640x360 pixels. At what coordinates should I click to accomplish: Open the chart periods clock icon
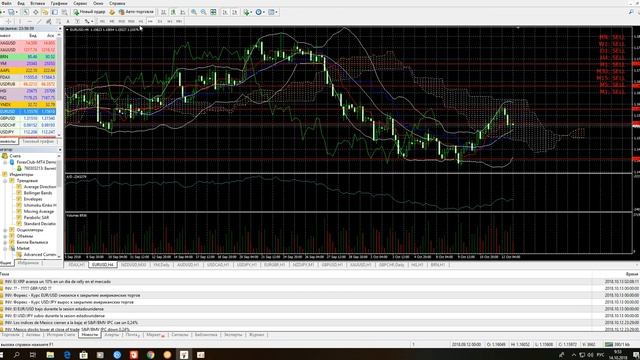[258, 12]
